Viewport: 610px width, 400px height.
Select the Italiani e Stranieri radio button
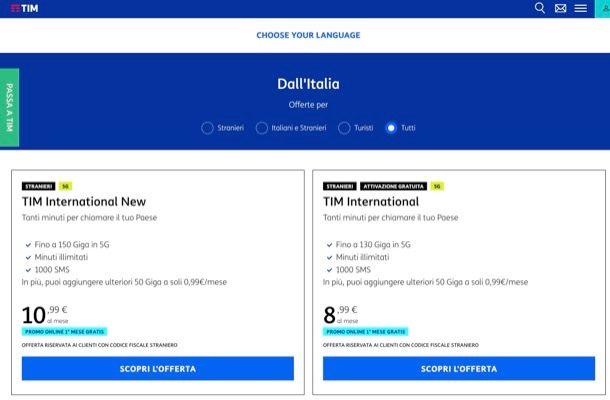(261, 128)
